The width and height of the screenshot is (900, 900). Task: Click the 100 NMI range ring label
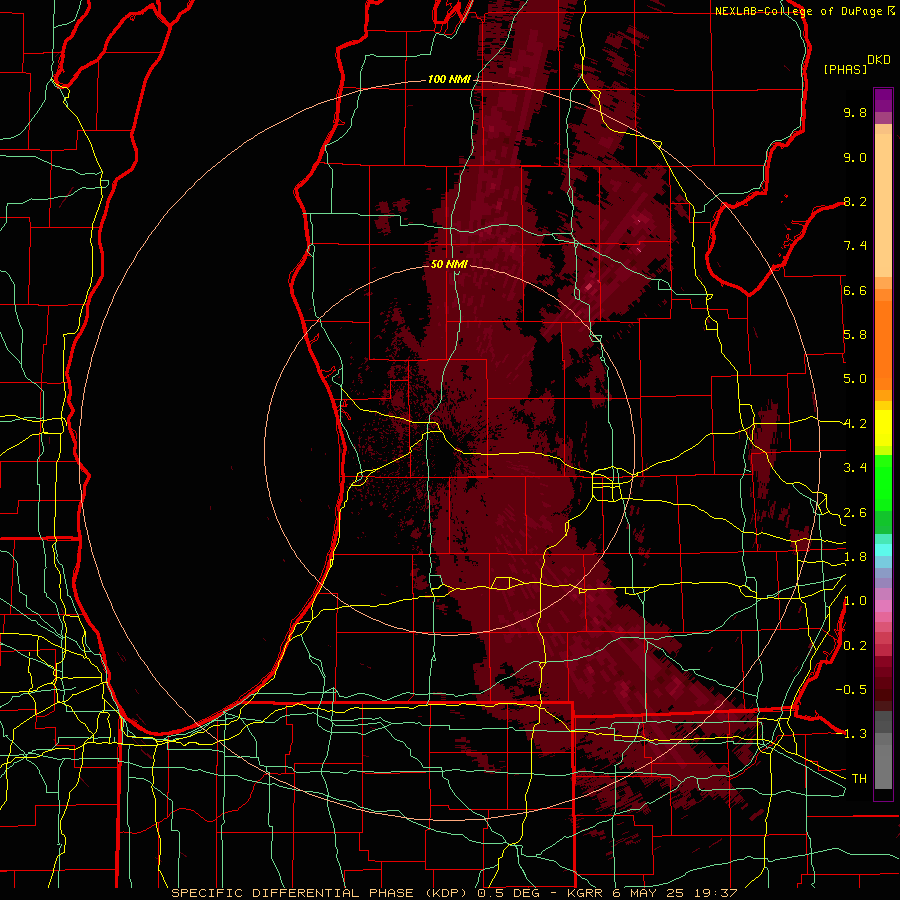click(449, 79)
